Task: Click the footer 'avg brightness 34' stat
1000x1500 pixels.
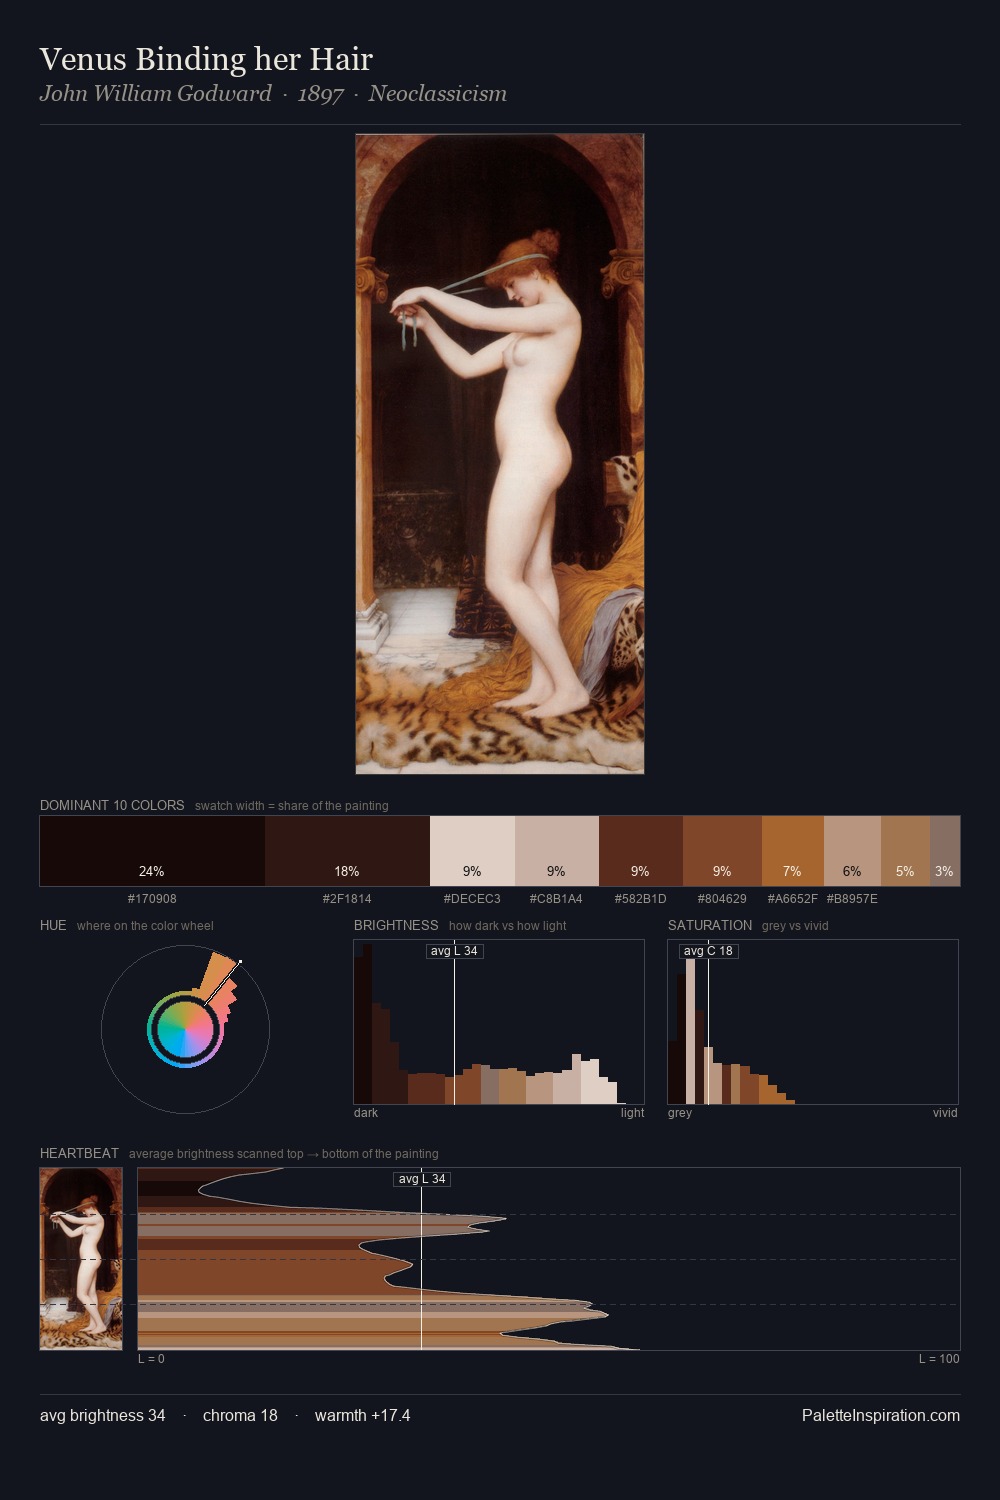Action: tap(103, 1415)
